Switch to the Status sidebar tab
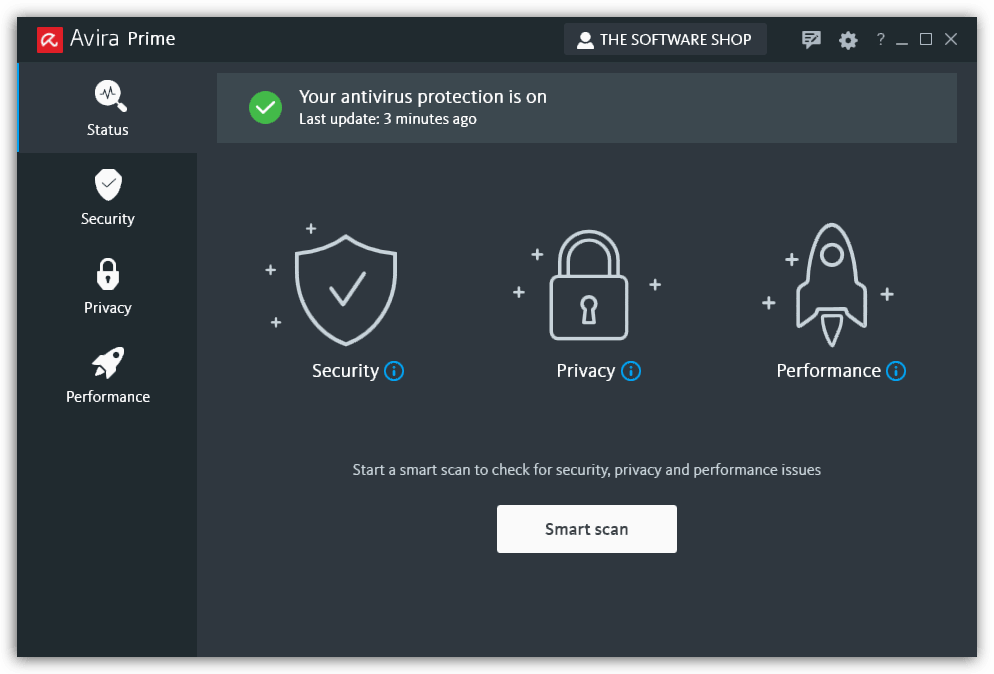994x674 pixels. (108, 108)
